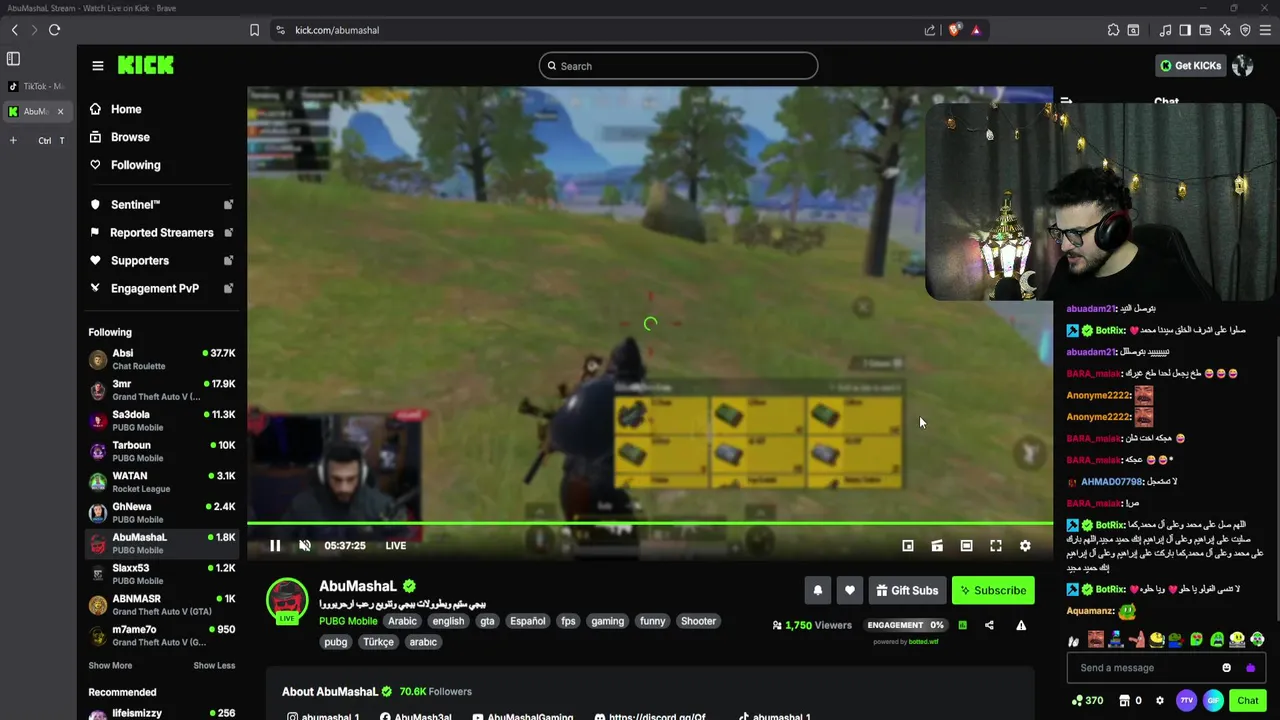
Task: Open video player settings gear
Action: pos(1025,546)
